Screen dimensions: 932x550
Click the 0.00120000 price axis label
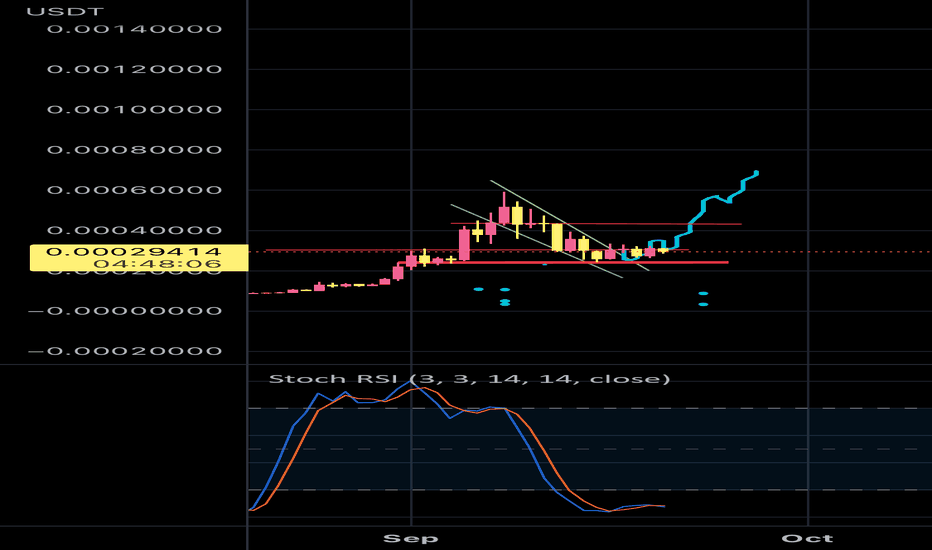coord(134,70)
